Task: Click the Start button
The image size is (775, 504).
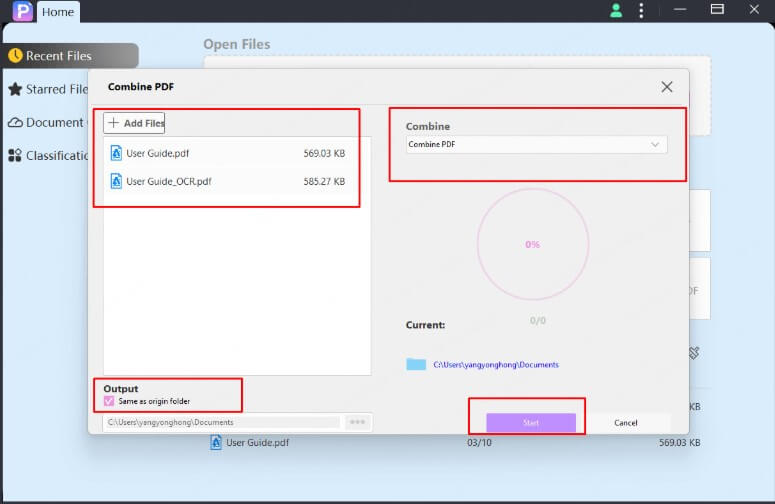Action: (531, 423)
